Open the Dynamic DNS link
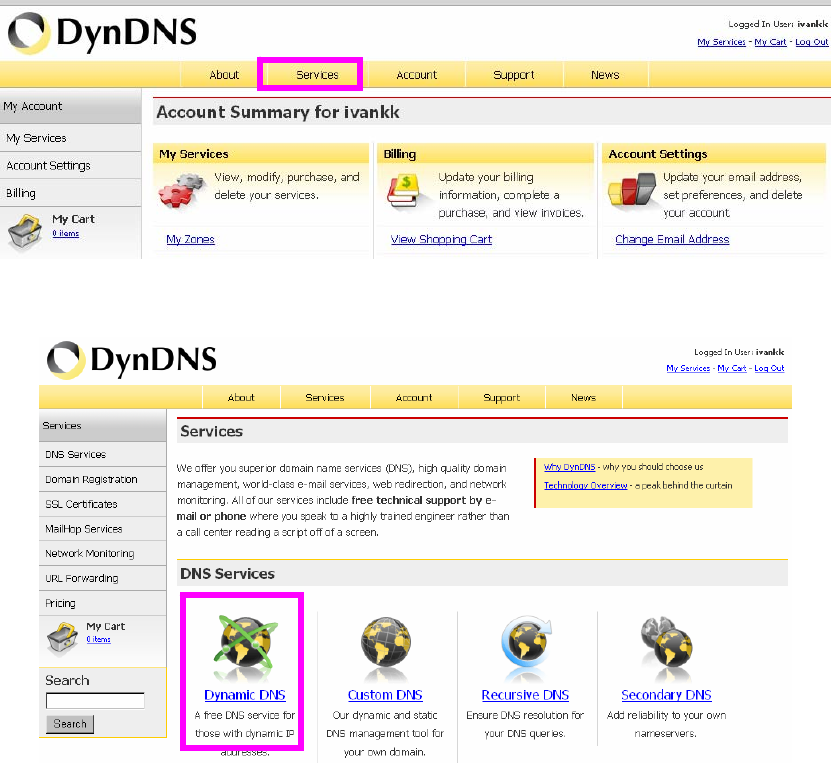 pos(245,695)
